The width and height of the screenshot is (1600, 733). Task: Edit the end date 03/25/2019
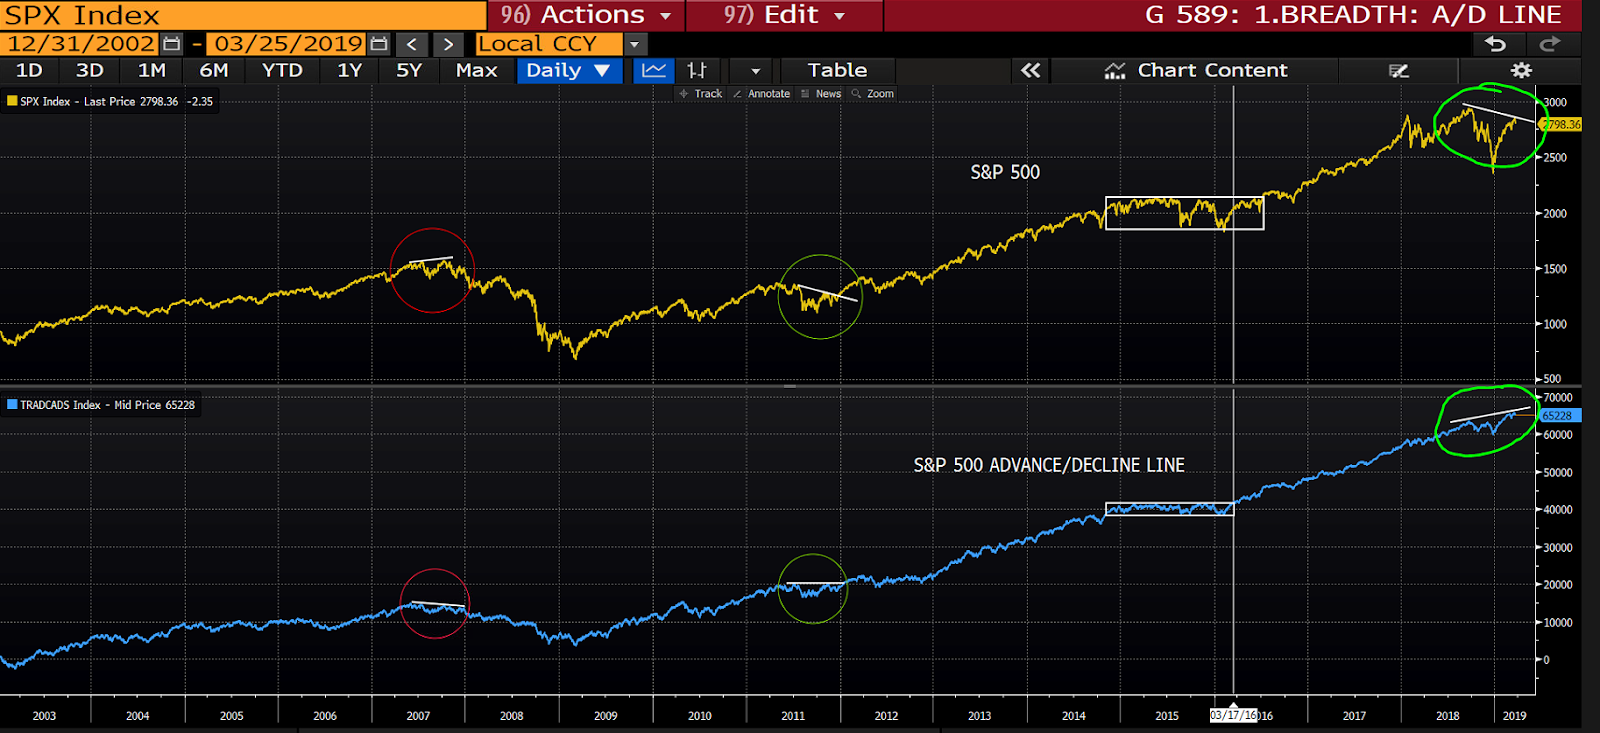[288, 44]
